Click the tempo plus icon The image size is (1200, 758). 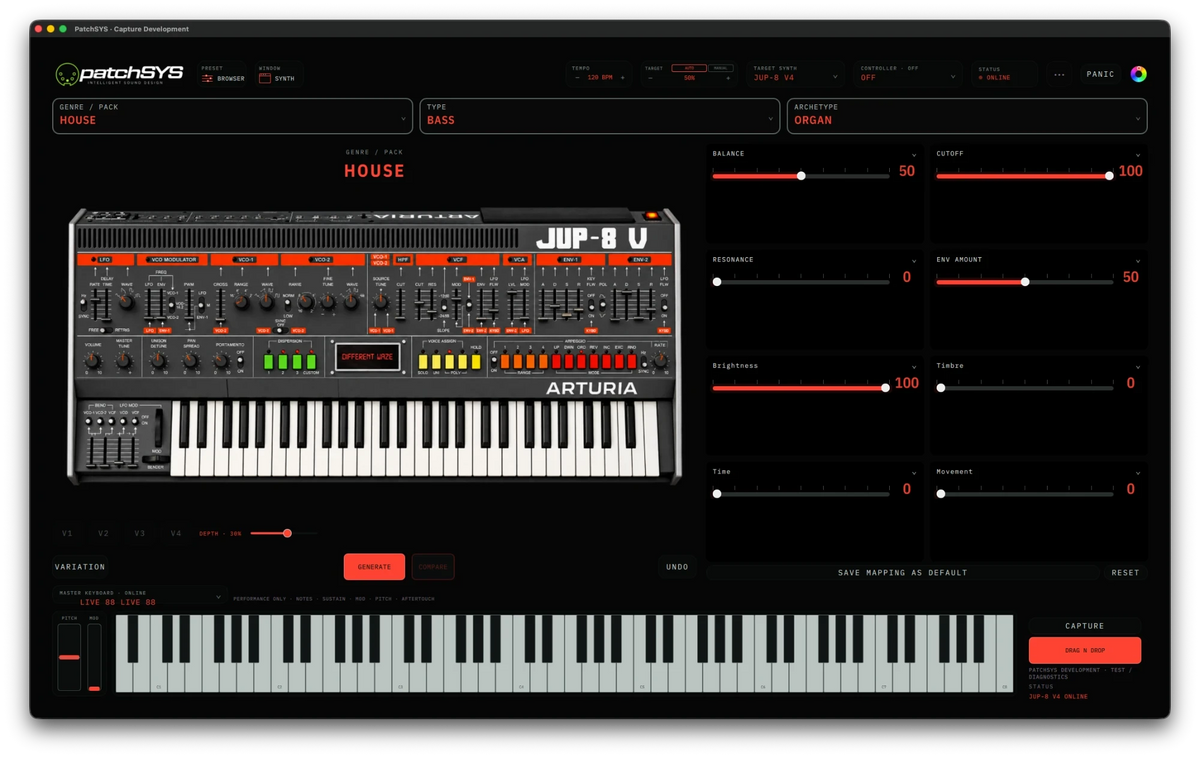pos(622,78)
